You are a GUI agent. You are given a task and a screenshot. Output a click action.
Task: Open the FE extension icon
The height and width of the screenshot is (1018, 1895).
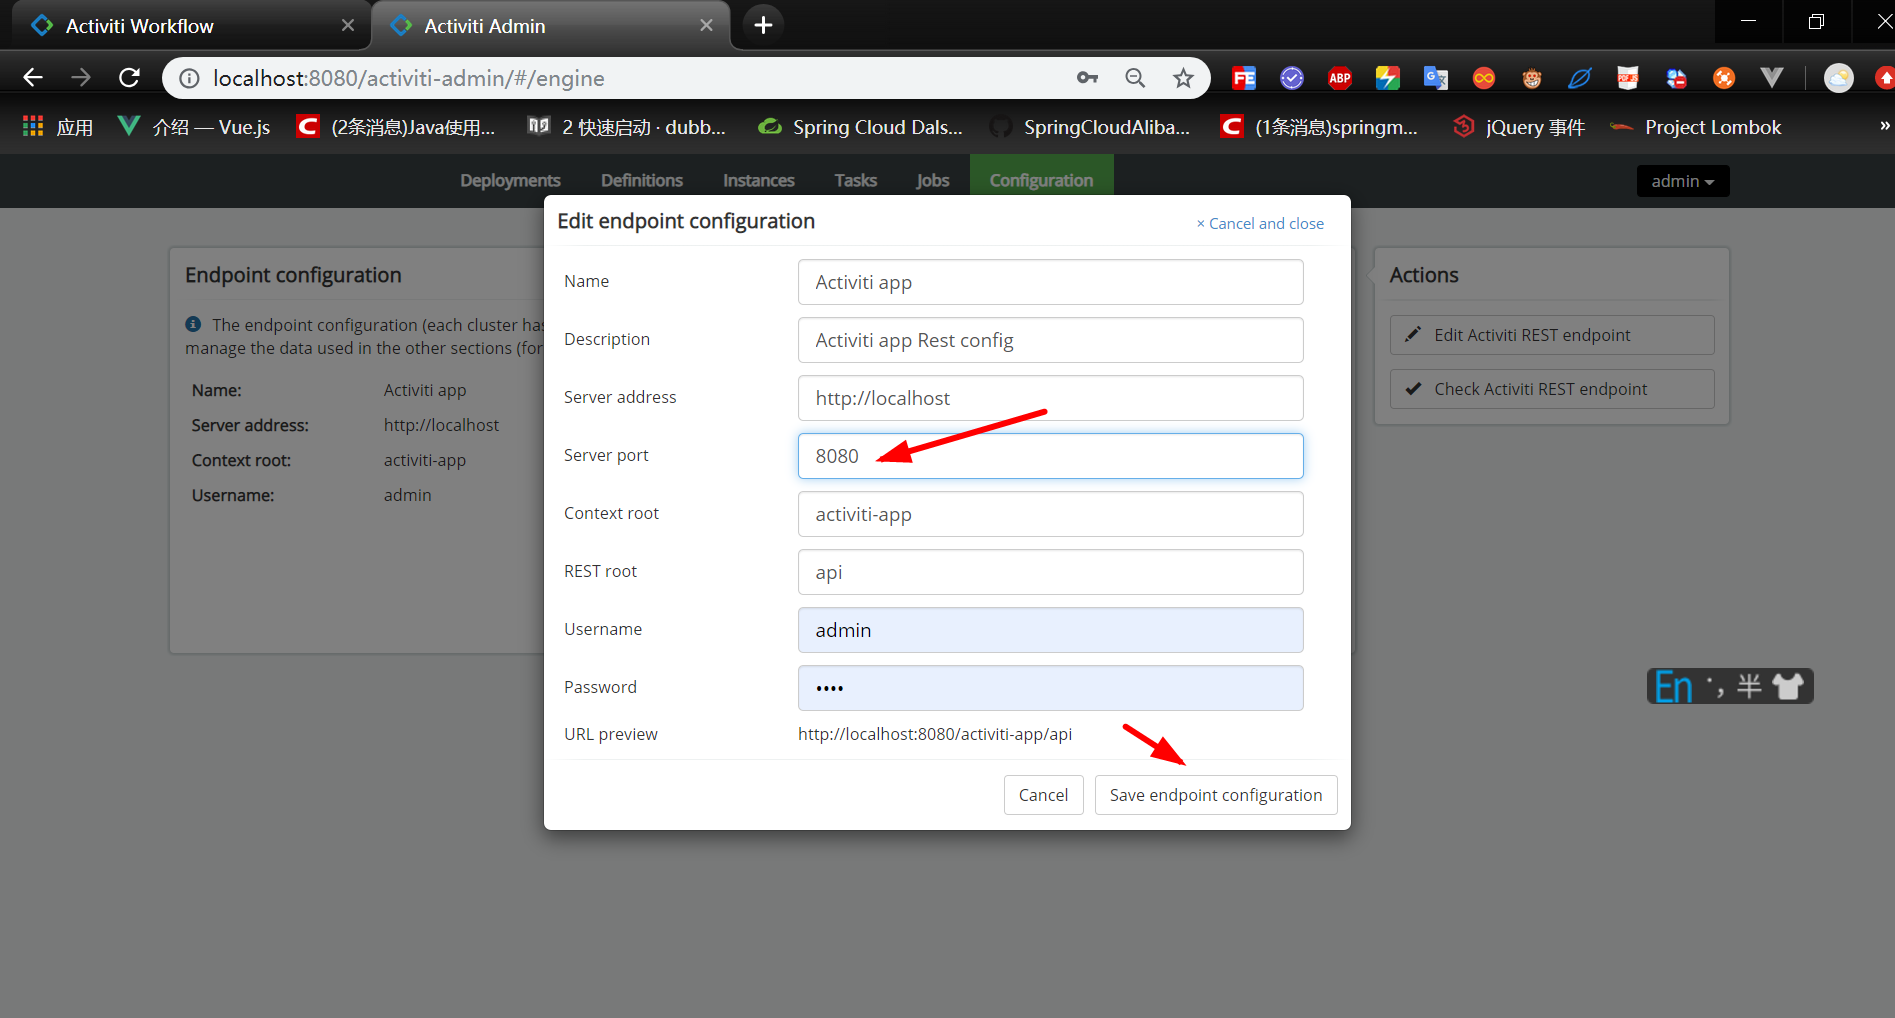click(1244, 78)
